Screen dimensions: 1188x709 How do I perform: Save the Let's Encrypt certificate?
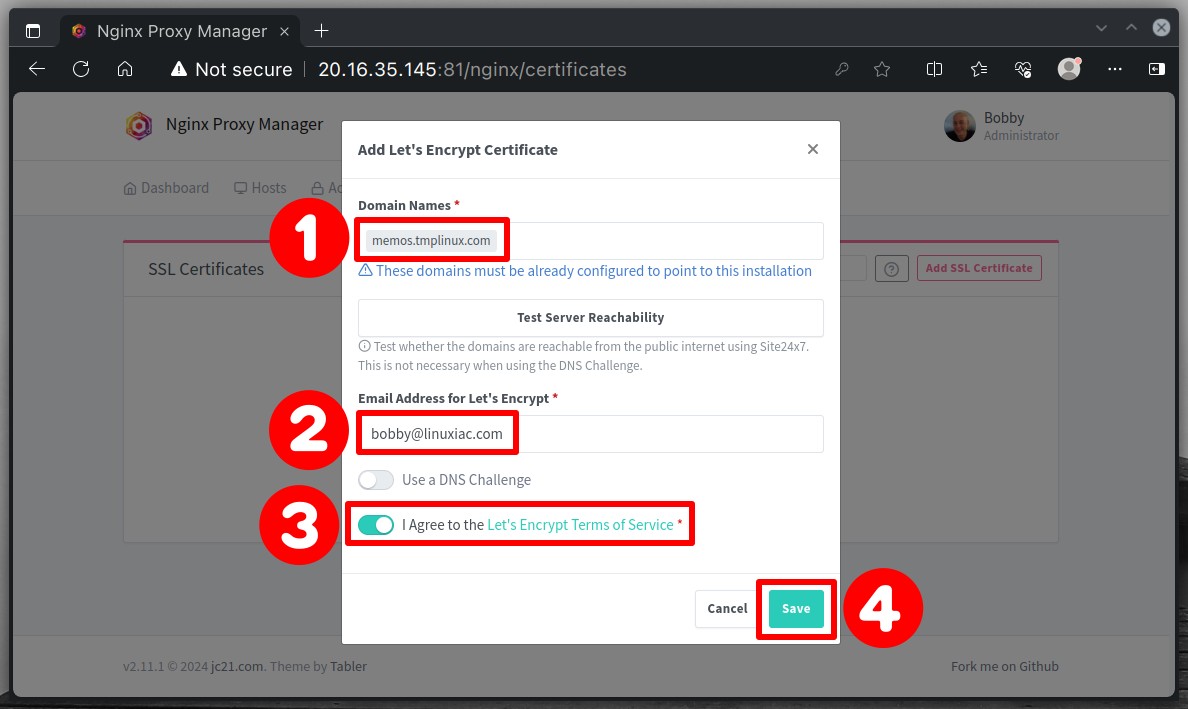pyautogui.click(x=796, y=608)
